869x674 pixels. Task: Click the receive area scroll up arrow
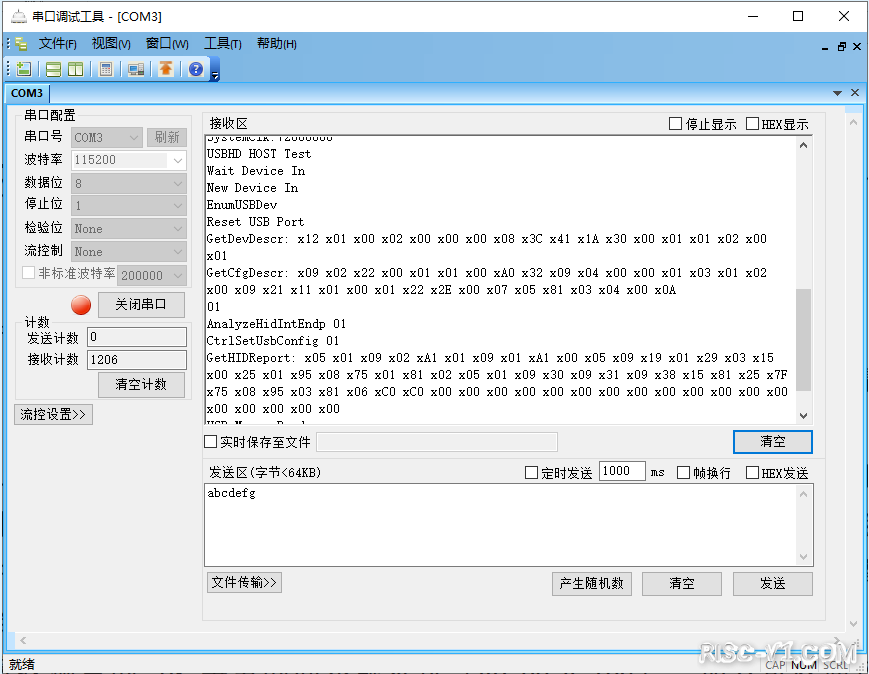point(804,145)
